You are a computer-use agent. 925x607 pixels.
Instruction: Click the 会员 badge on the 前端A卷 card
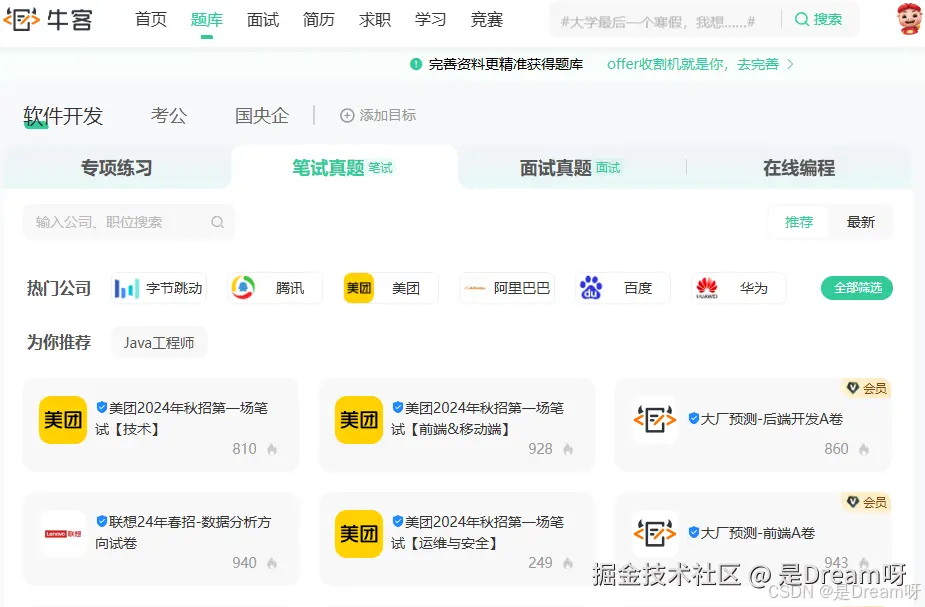tap(867, 502)
